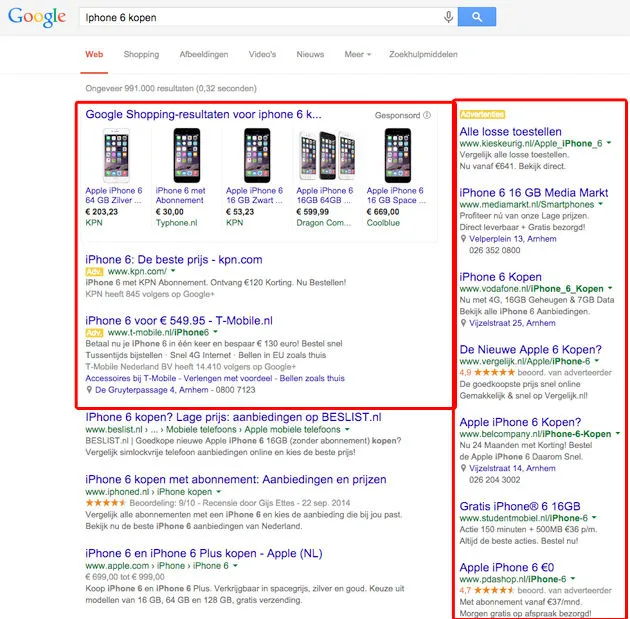Open 'iPhone 6 kopen met abonnement' result

236,479
